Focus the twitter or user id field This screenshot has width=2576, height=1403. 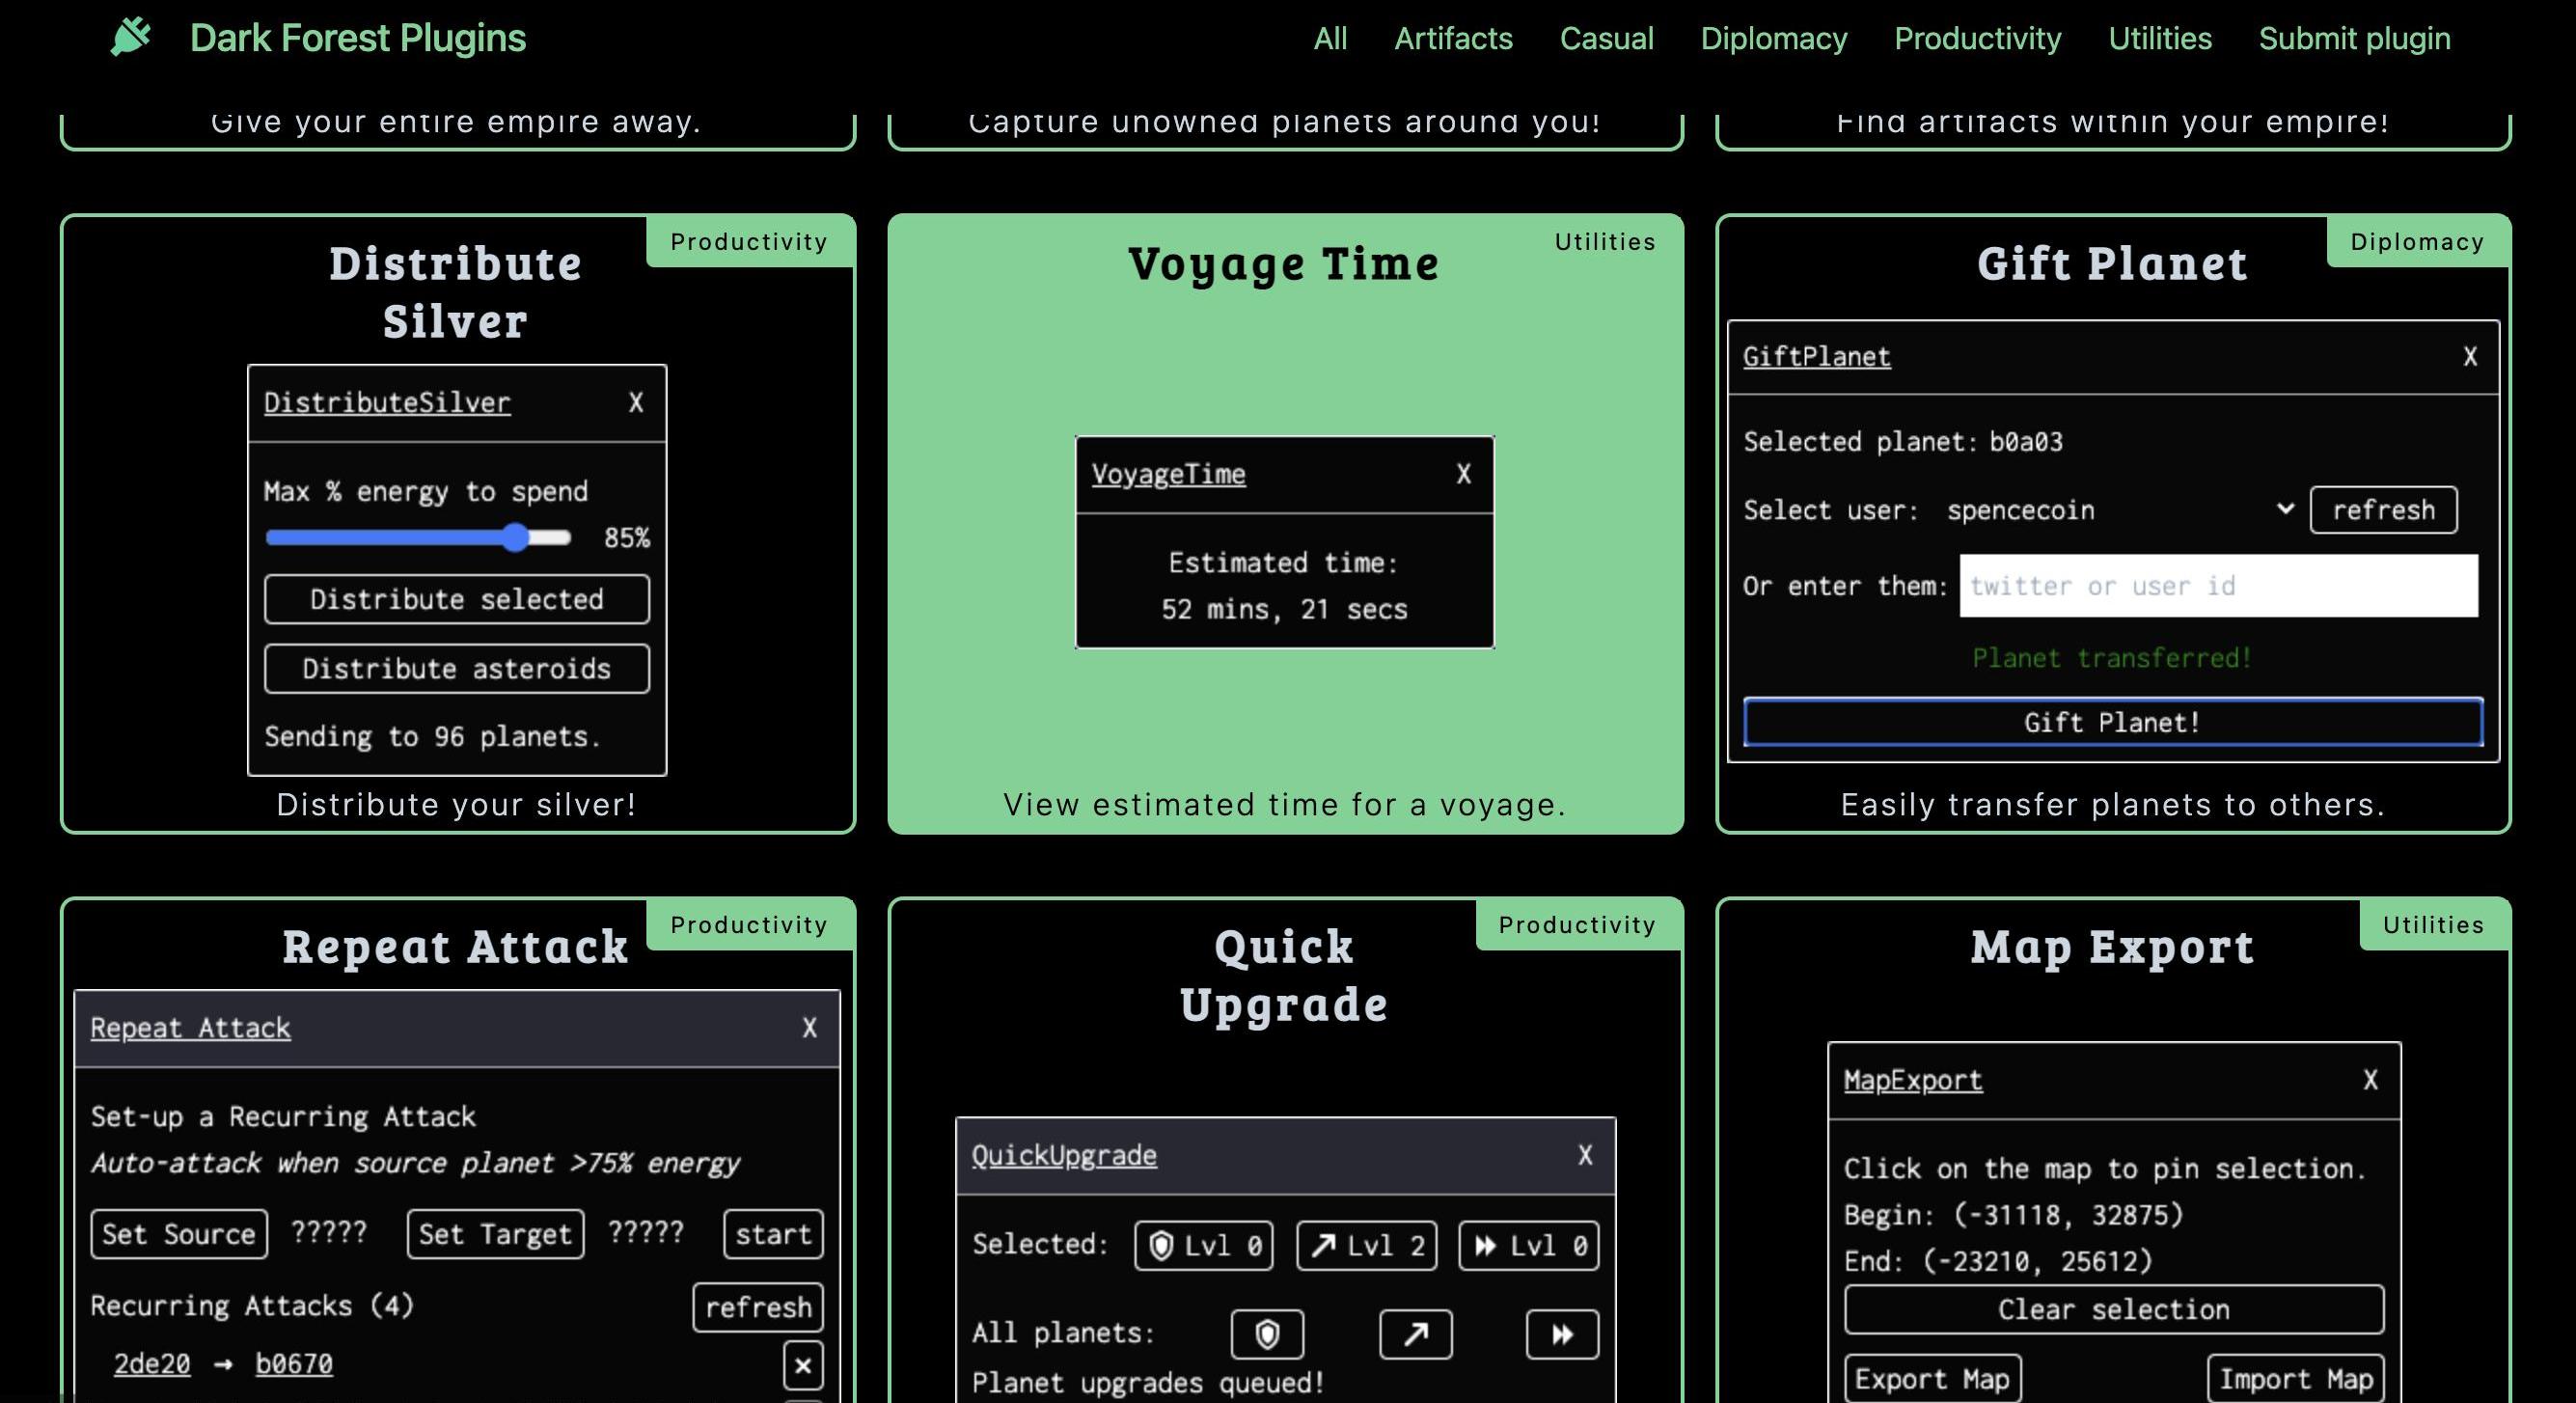[2218, 586]
